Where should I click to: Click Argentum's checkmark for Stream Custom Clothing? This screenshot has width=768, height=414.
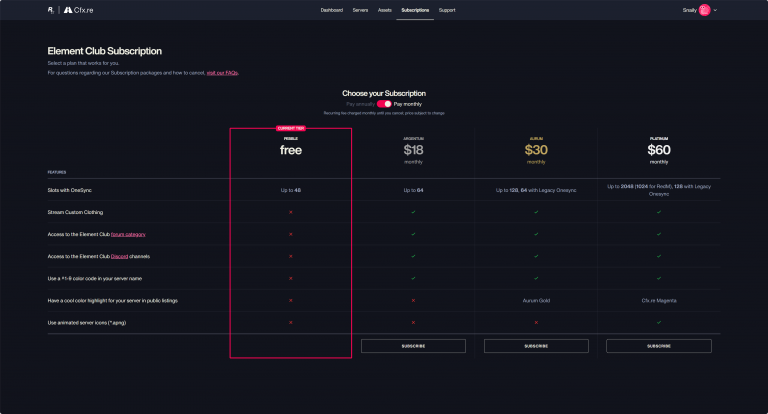pos(413,212)
